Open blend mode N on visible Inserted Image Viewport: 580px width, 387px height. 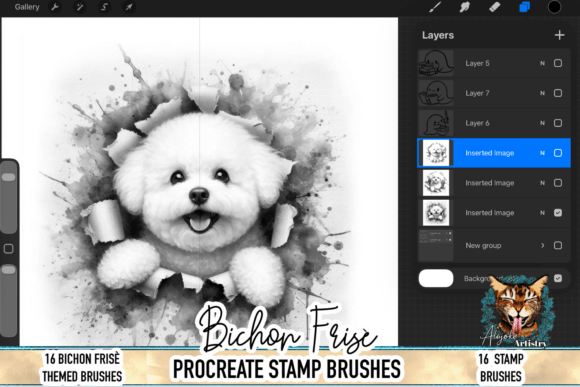(x=542, y=213)
